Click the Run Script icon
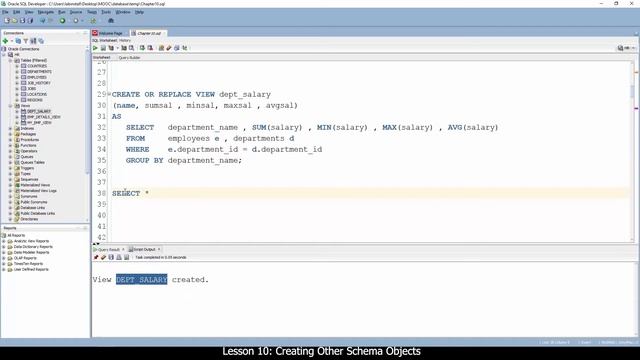Image resolution: width=640 pixels, height=360 pixels. click(x=103, y=48)
